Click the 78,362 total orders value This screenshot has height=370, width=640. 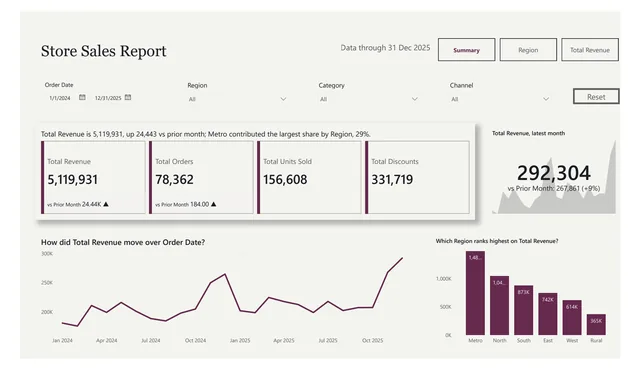[174, 179]
